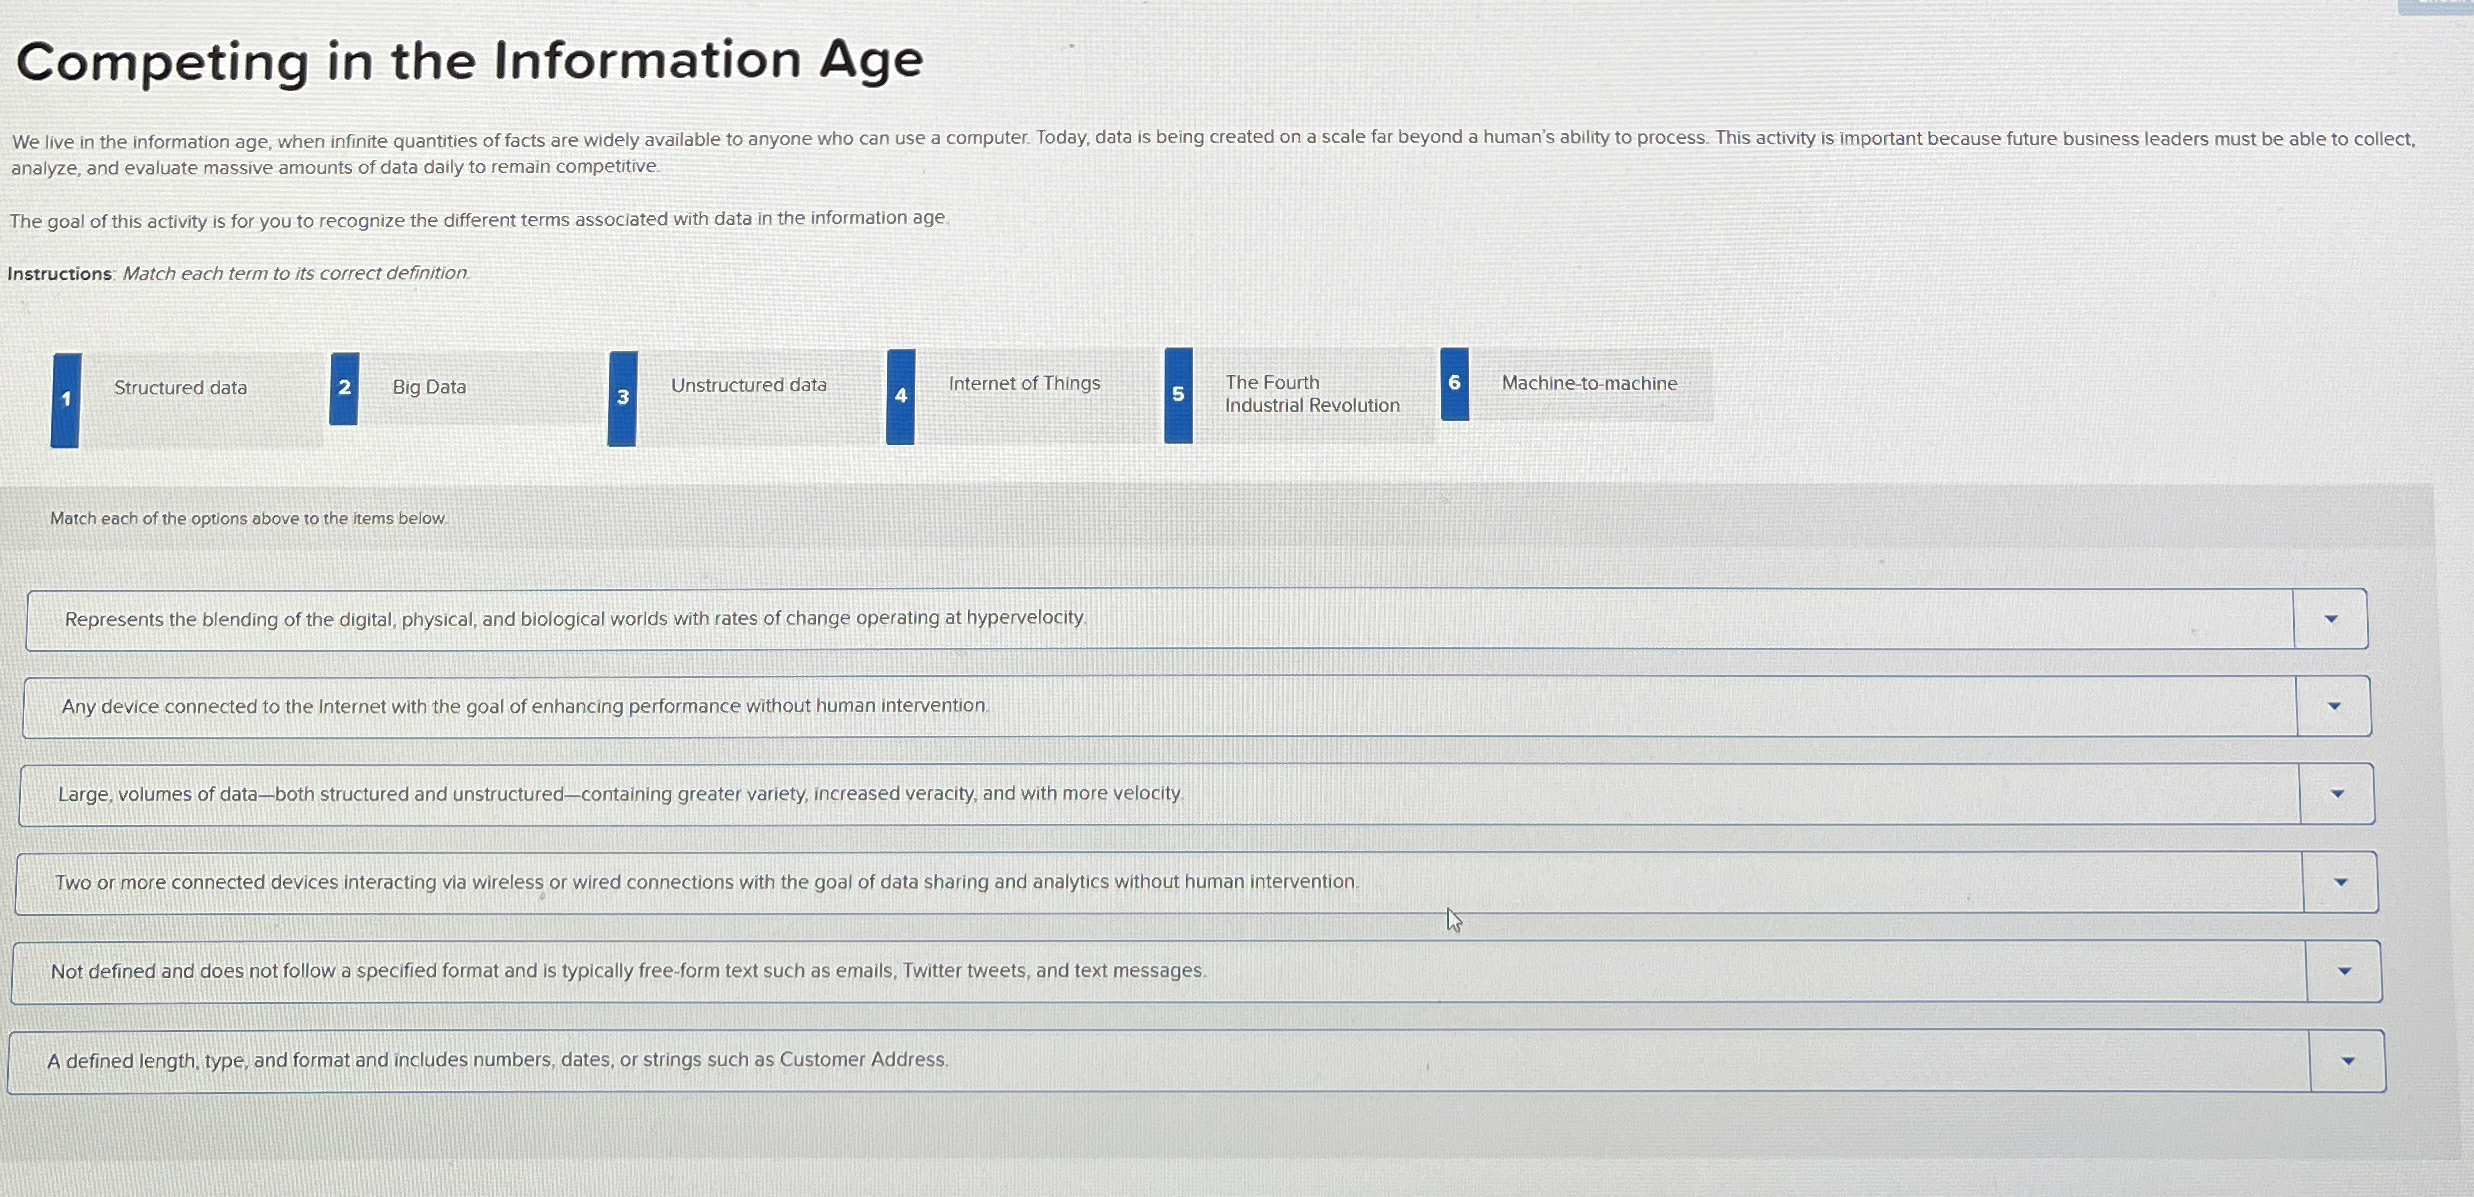Open the dropdown for the enhancing performance definition
The height and width of the screenshot is (1197, 2474).
(2334, 706)
